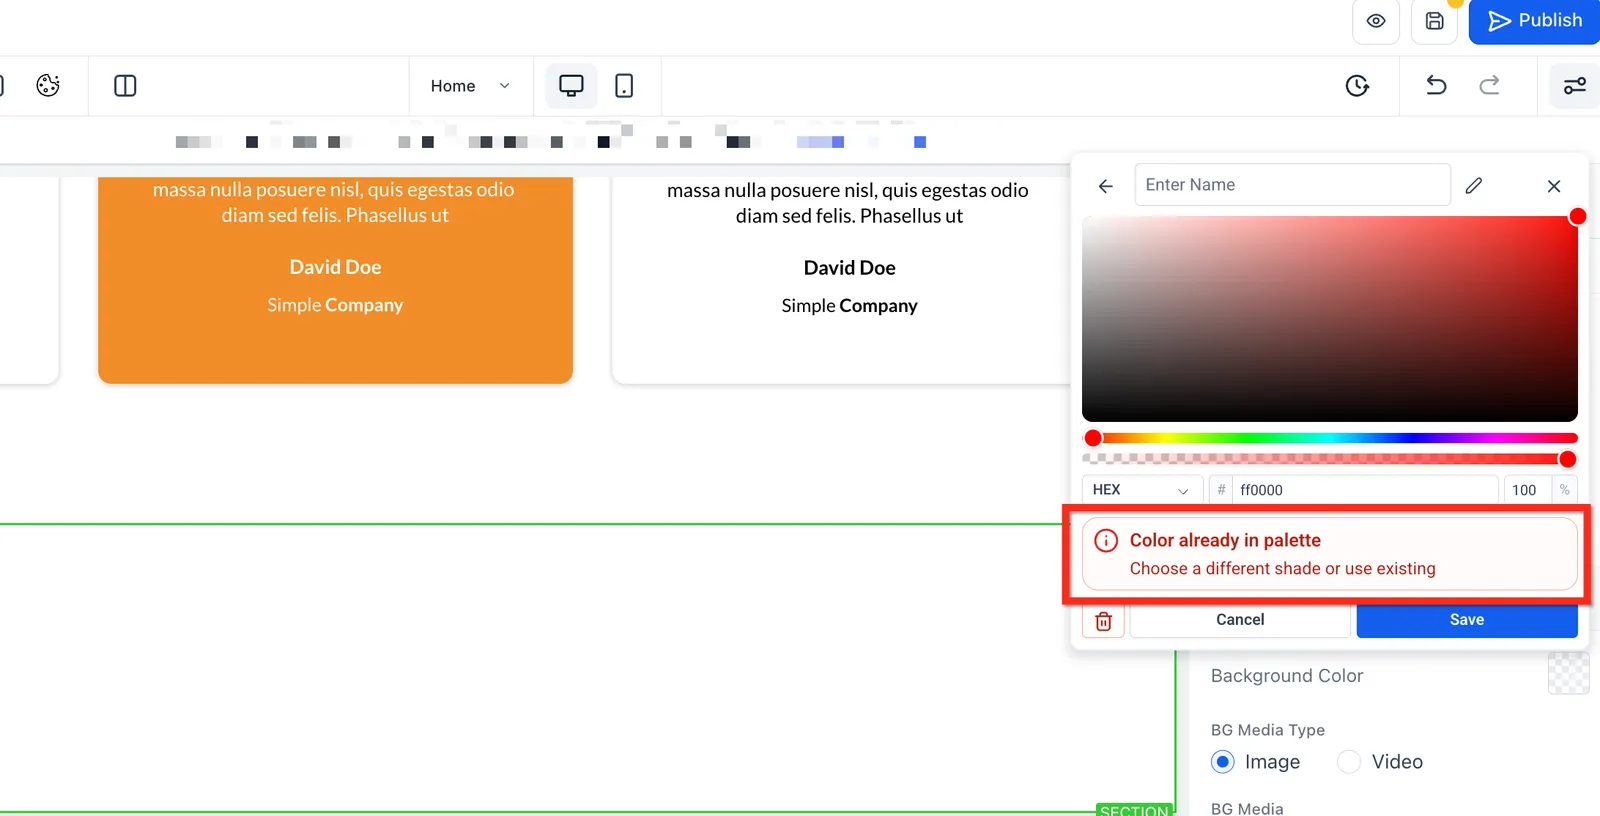Click the Cancel button

click(1240, 620)
